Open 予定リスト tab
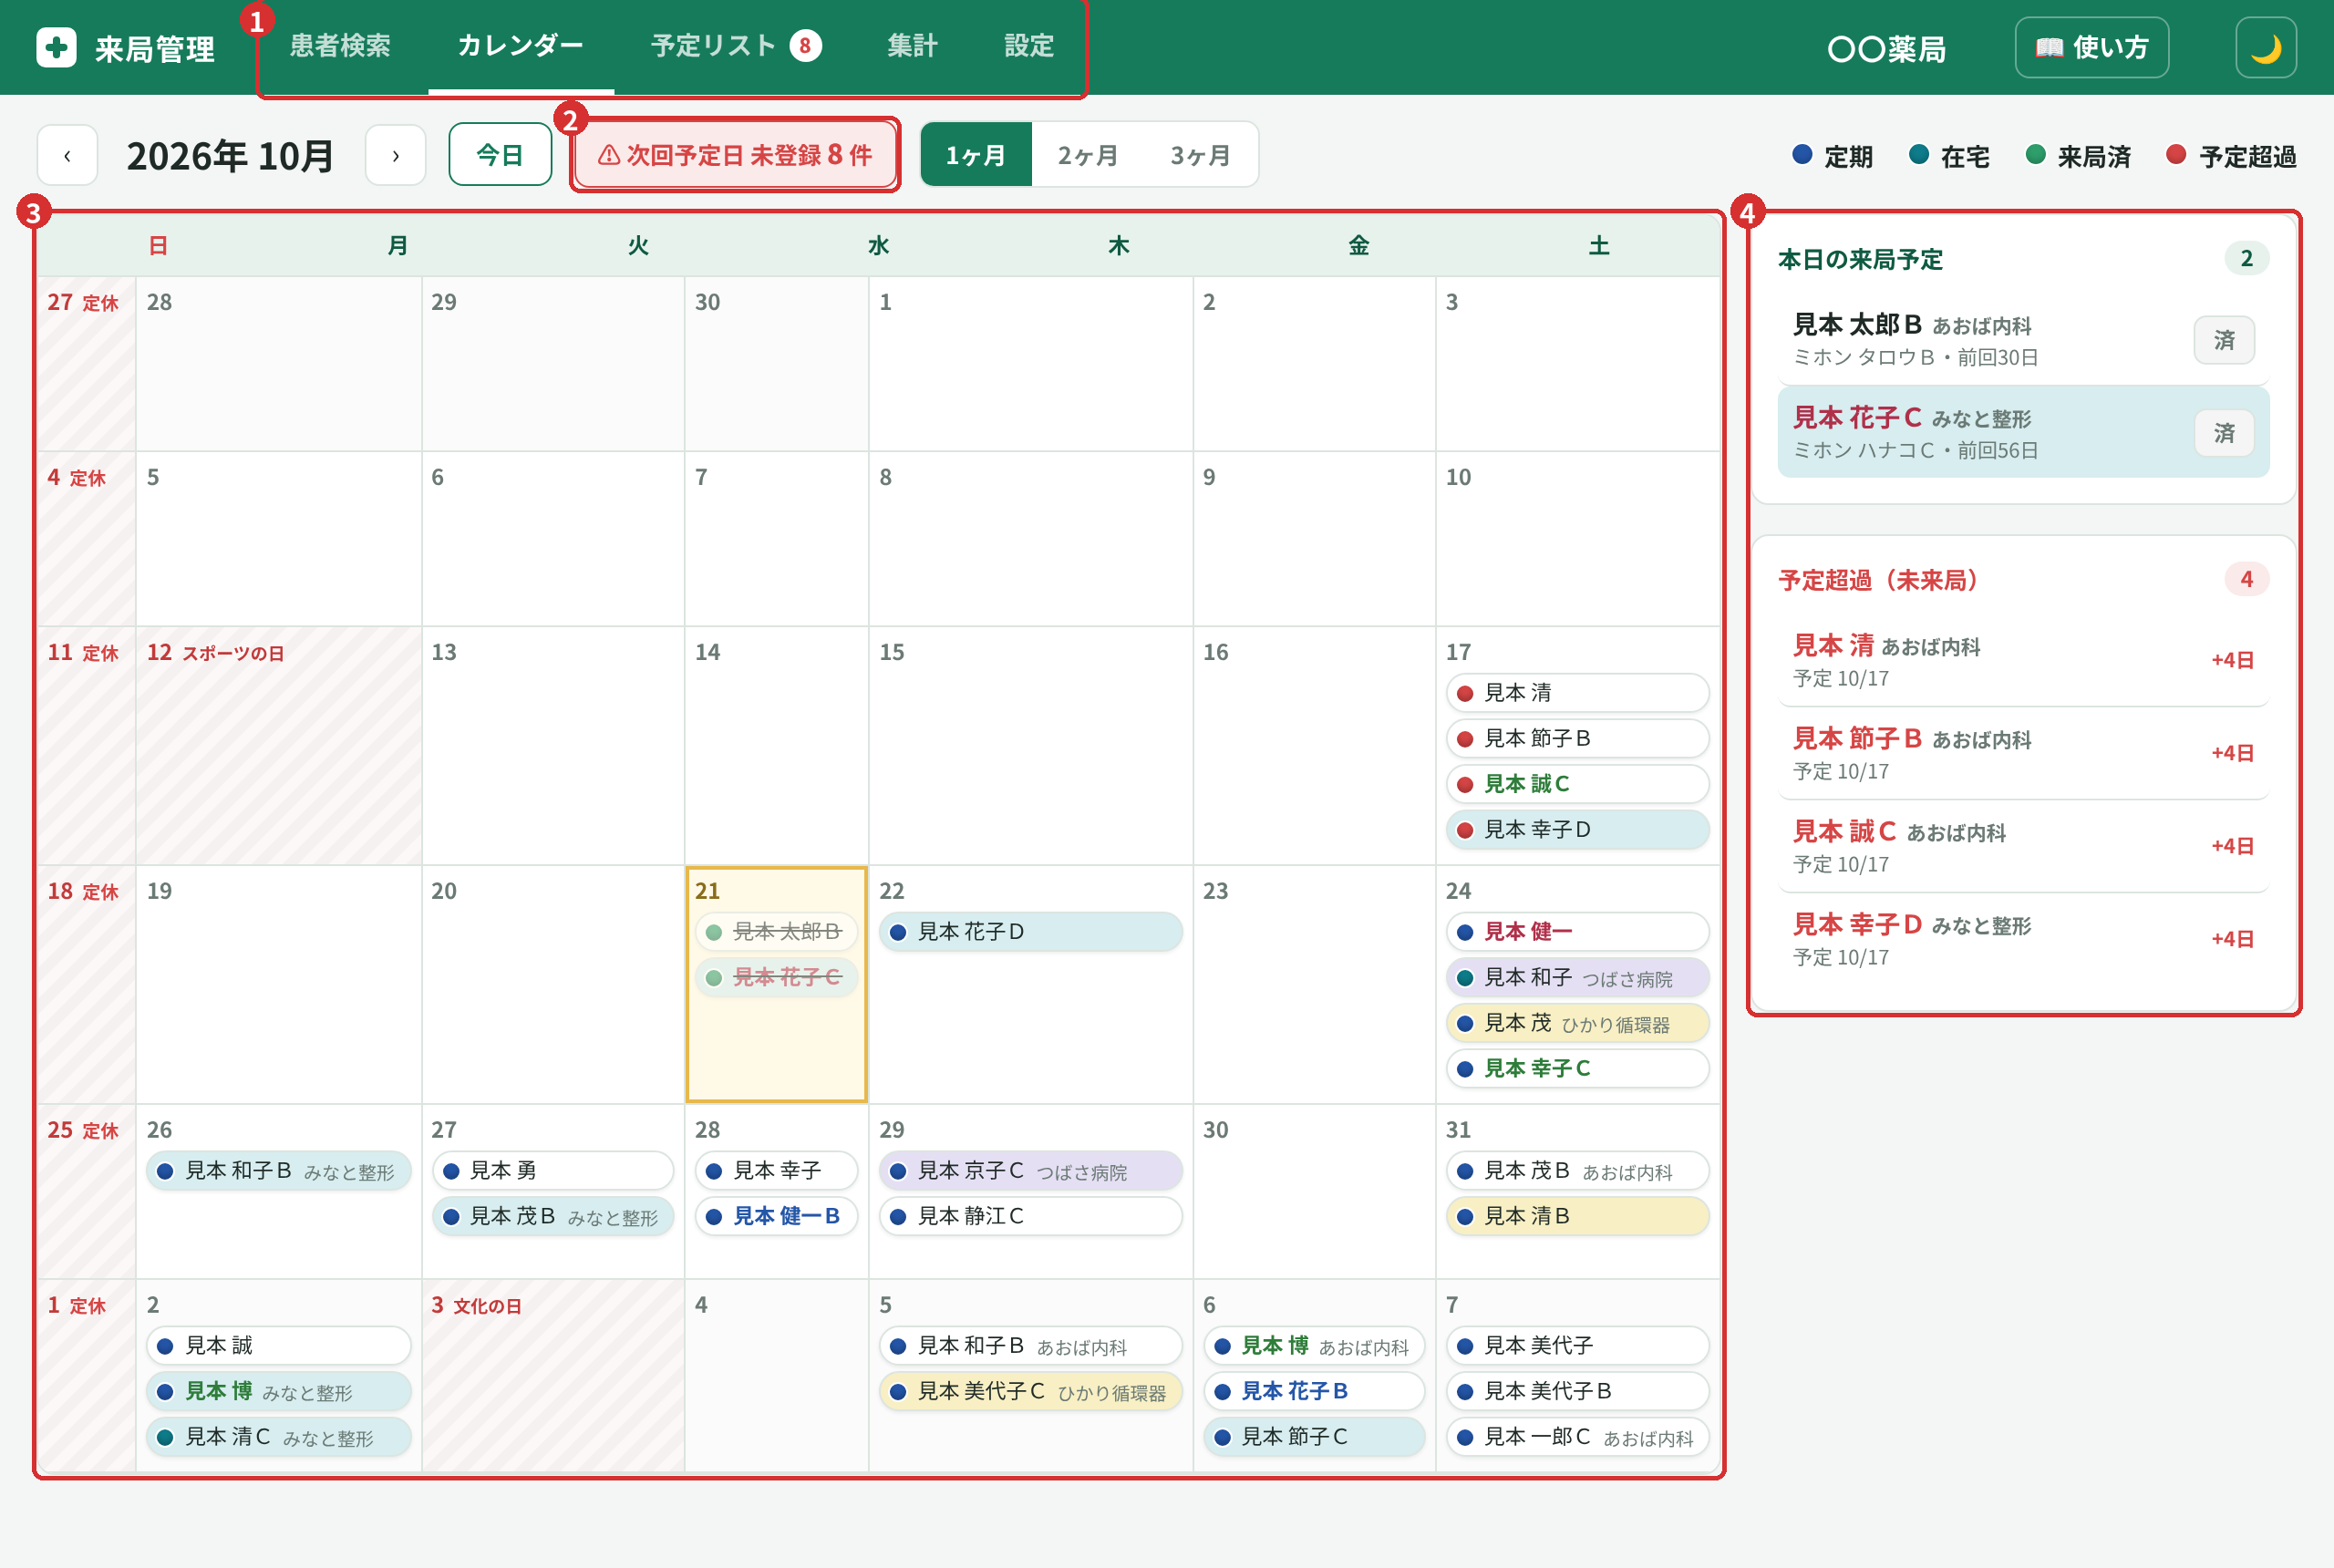Viewport: 2334px width, 1568px height. [x=735, y=46]
